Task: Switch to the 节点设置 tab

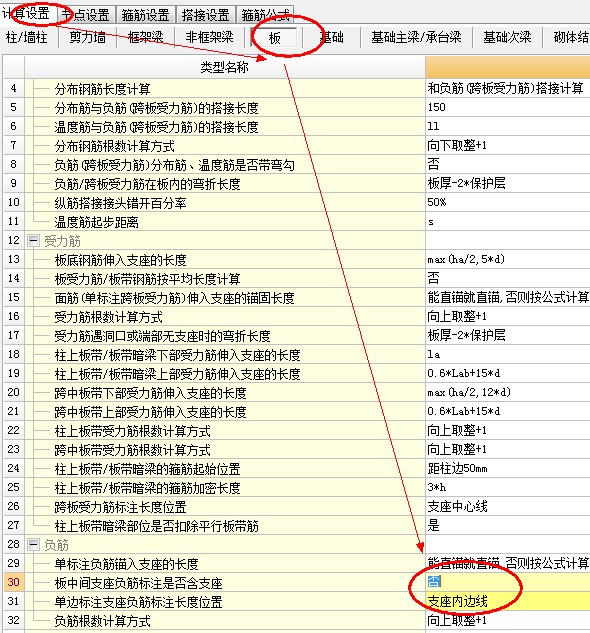Action: tap(86, 15)
